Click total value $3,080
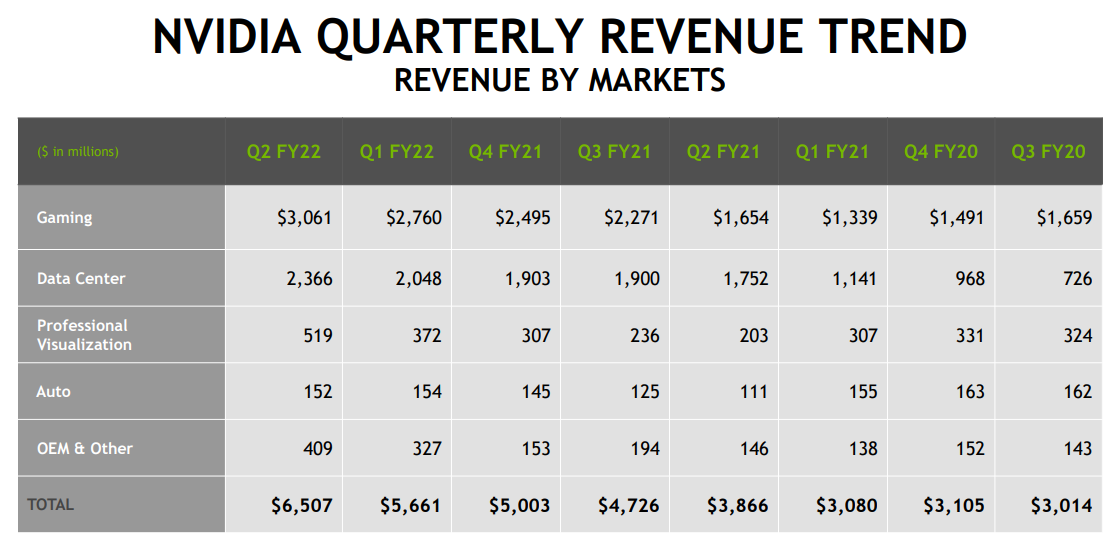The image size is (1115, 545). [847, 506]
